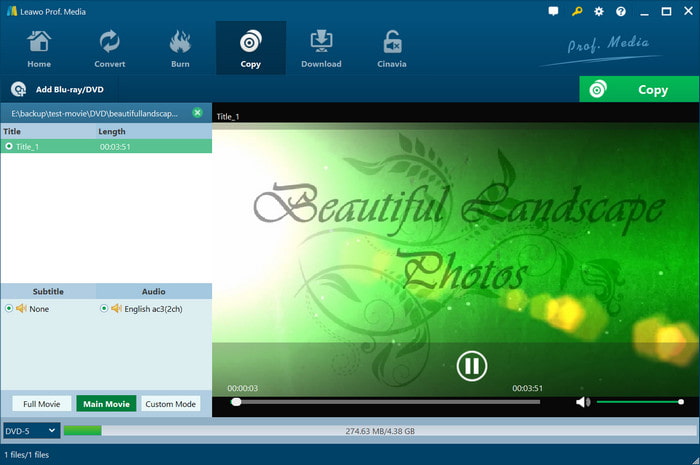Select English ac3(2ch) audio radio button
The width and height of the screenshot is (700, 465).
coord(104,308)
